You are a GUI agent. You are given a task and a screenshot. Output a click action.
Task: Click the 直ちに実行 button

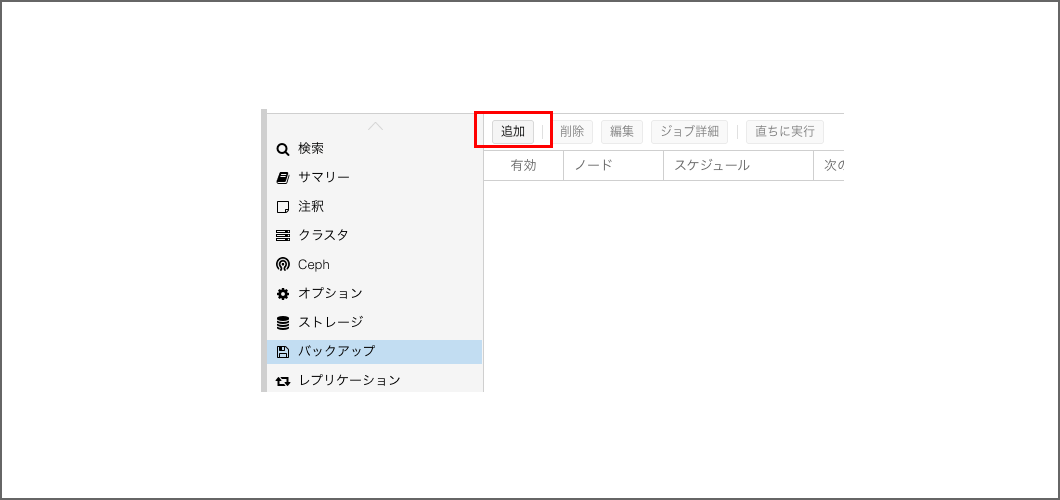pos(784,131)
